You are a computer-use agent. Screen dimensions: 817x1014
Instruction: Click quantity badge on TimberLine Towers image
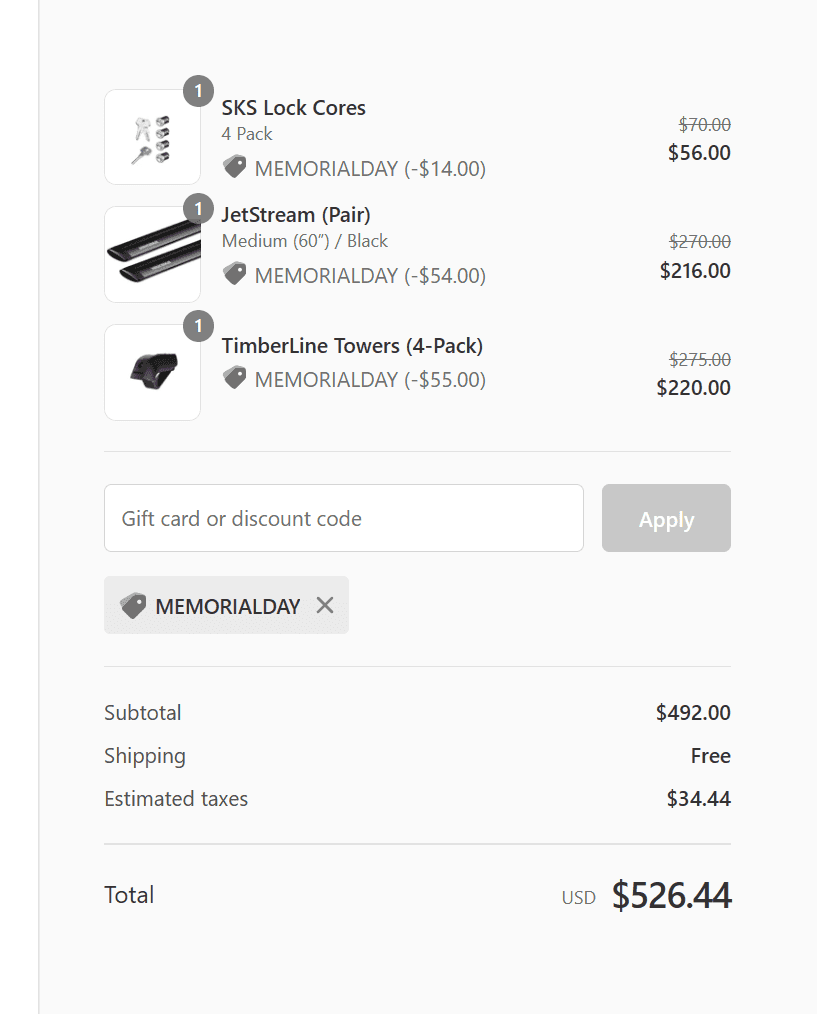point(198,326)
